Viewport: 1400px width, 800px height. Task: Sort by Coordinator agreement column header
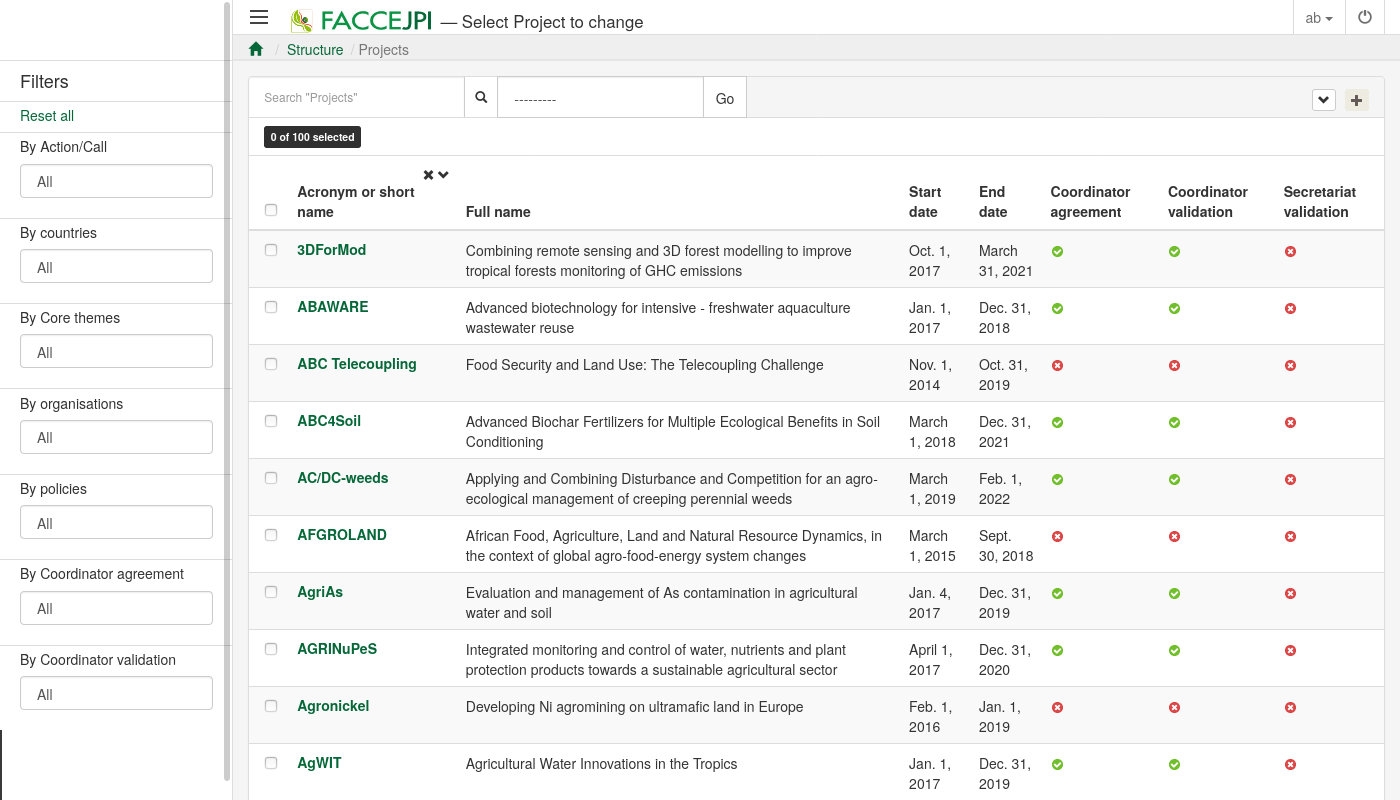(1090, 202)
